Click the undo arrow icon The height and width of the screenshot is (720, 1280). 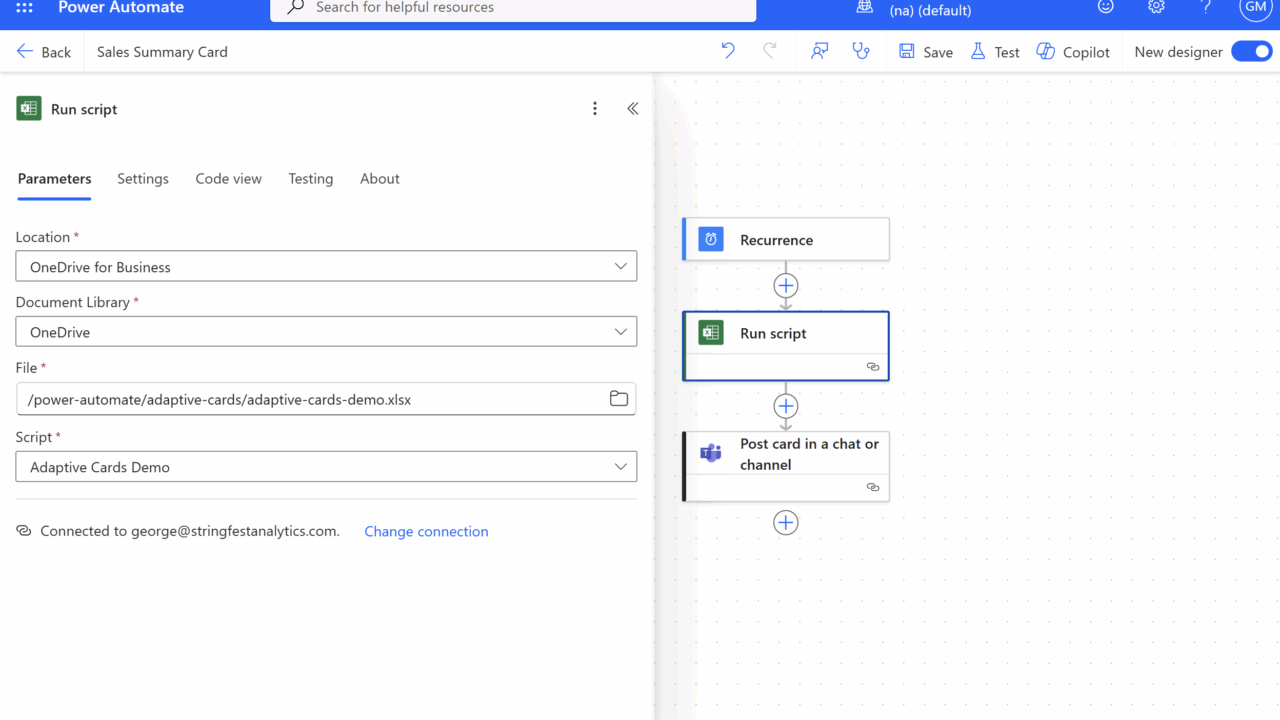click(728, 51)
